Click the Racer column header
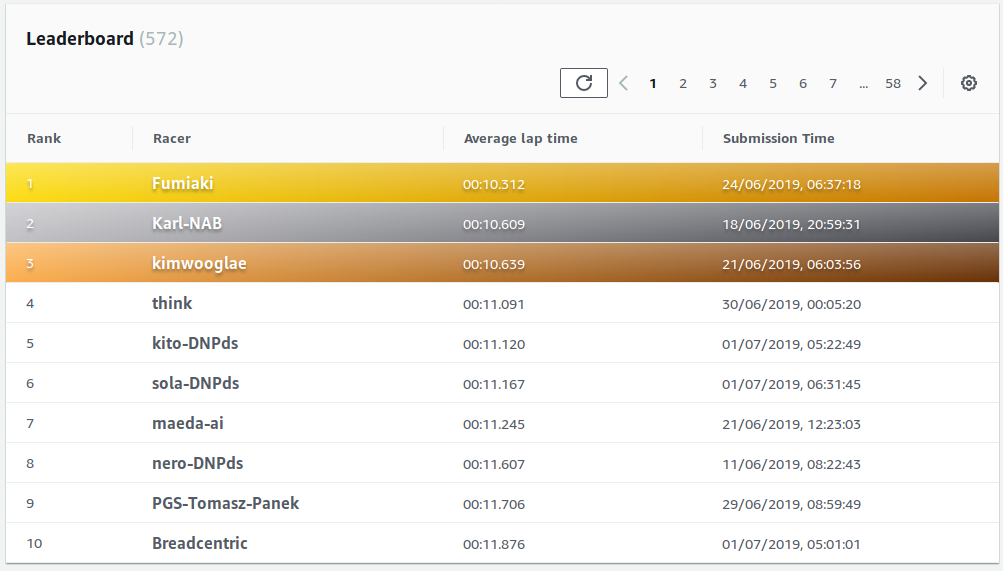 click(171, 138)
